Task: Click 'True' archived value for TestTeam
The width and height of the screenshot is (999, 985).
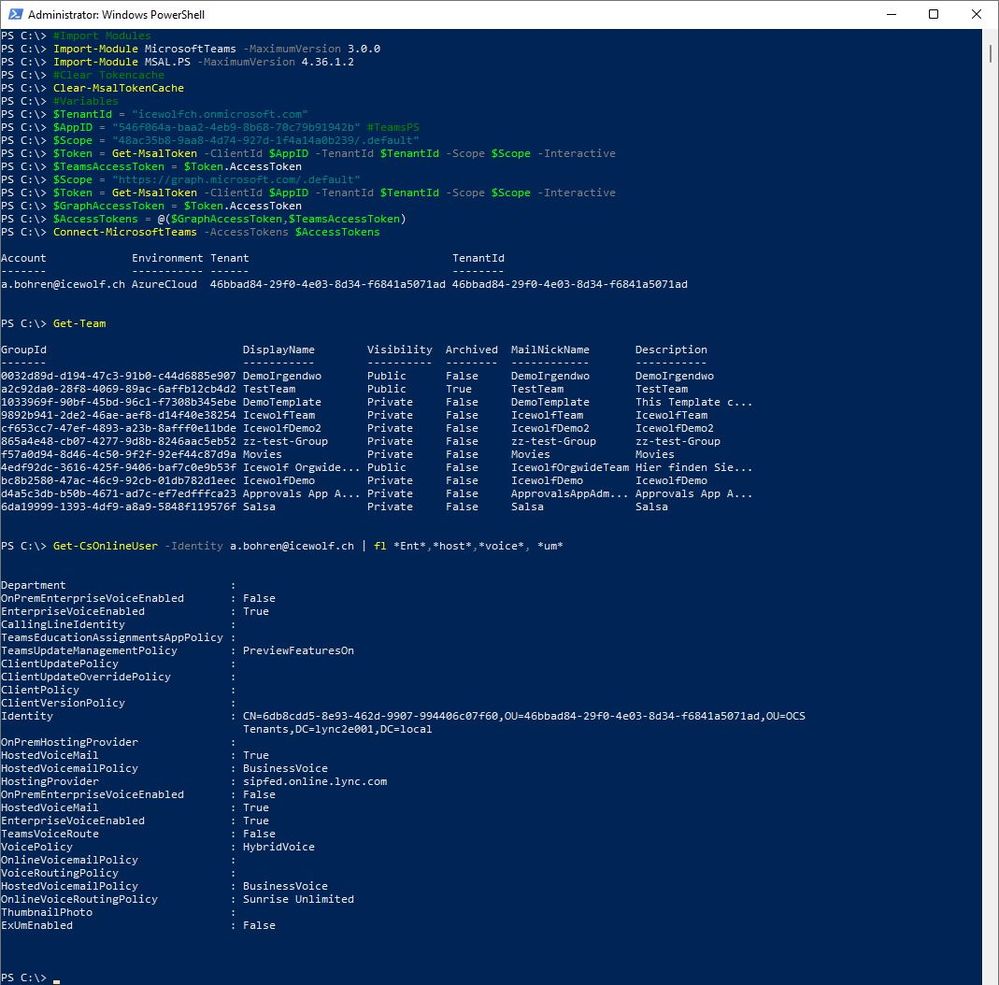Action: (x=459, y=389)
